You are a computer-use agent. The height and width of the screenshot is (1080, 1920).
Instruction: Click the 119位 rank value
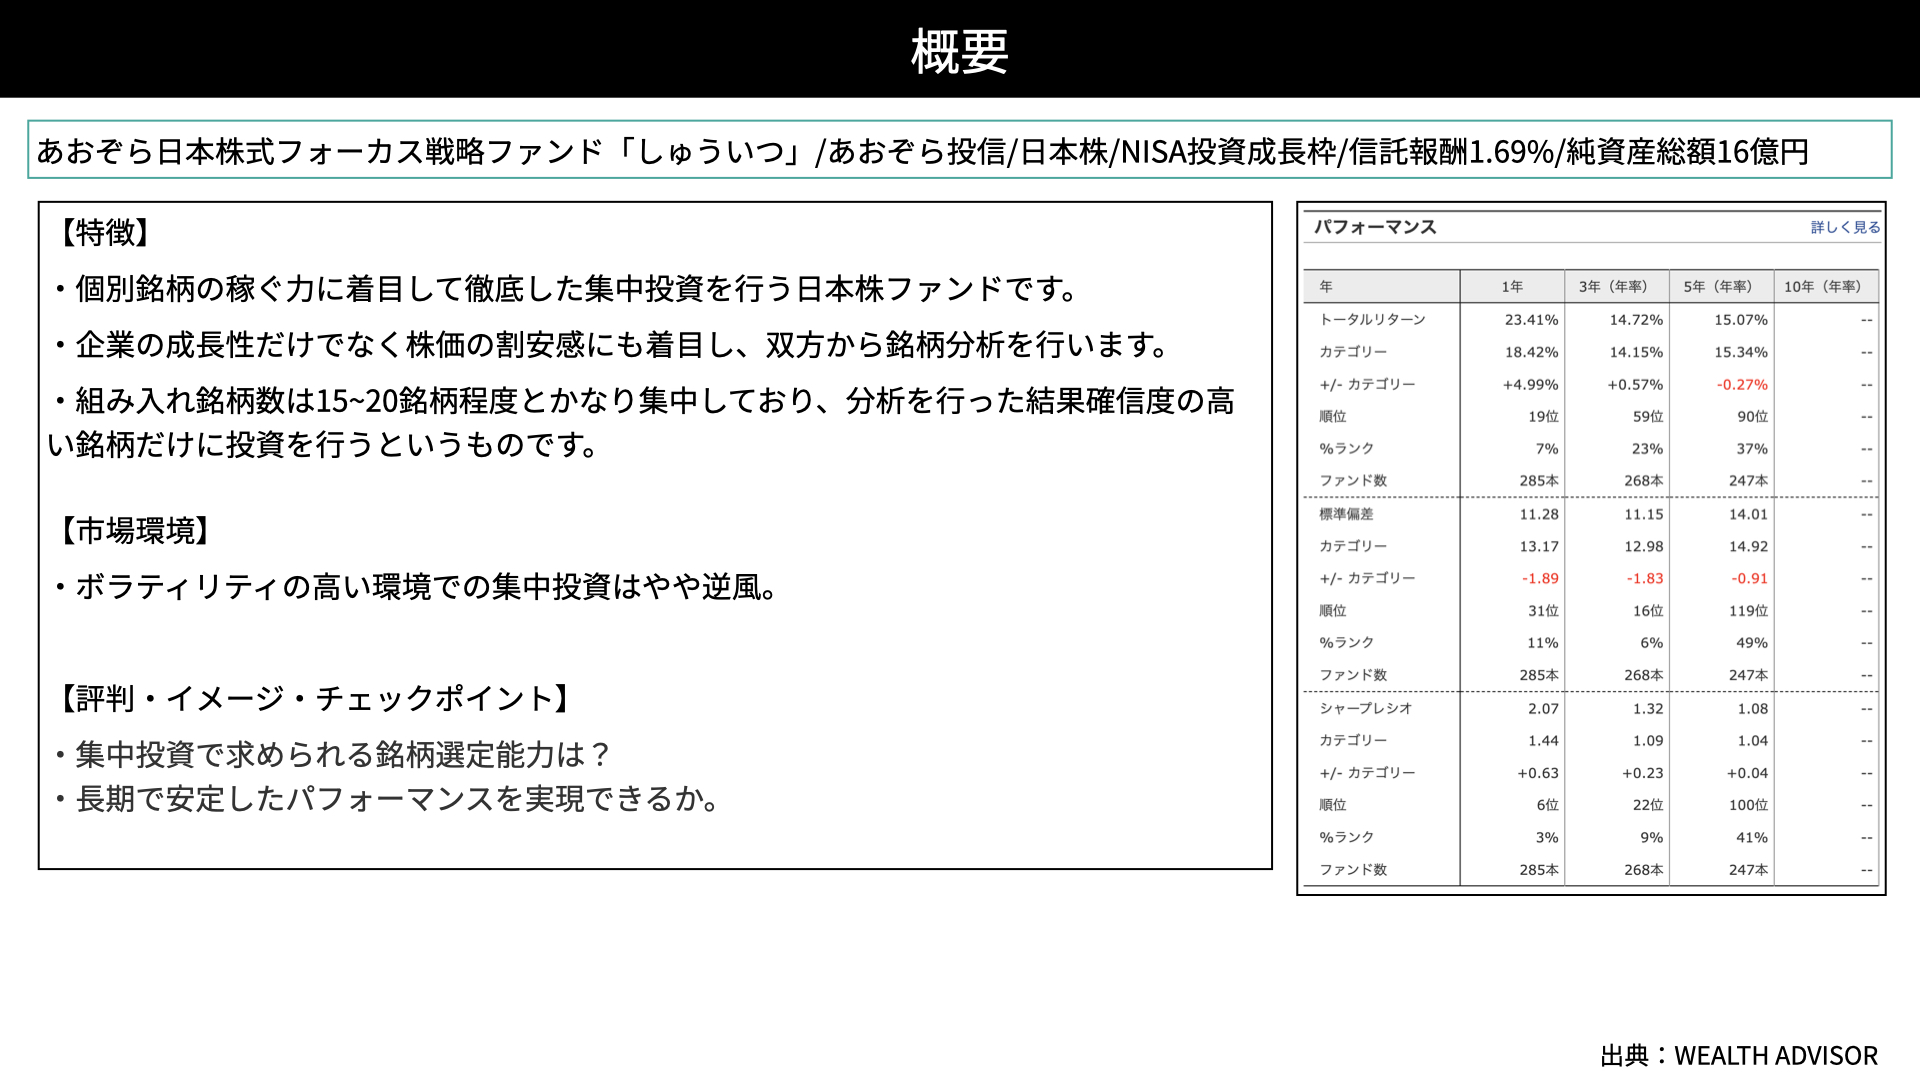[1748, 611]
